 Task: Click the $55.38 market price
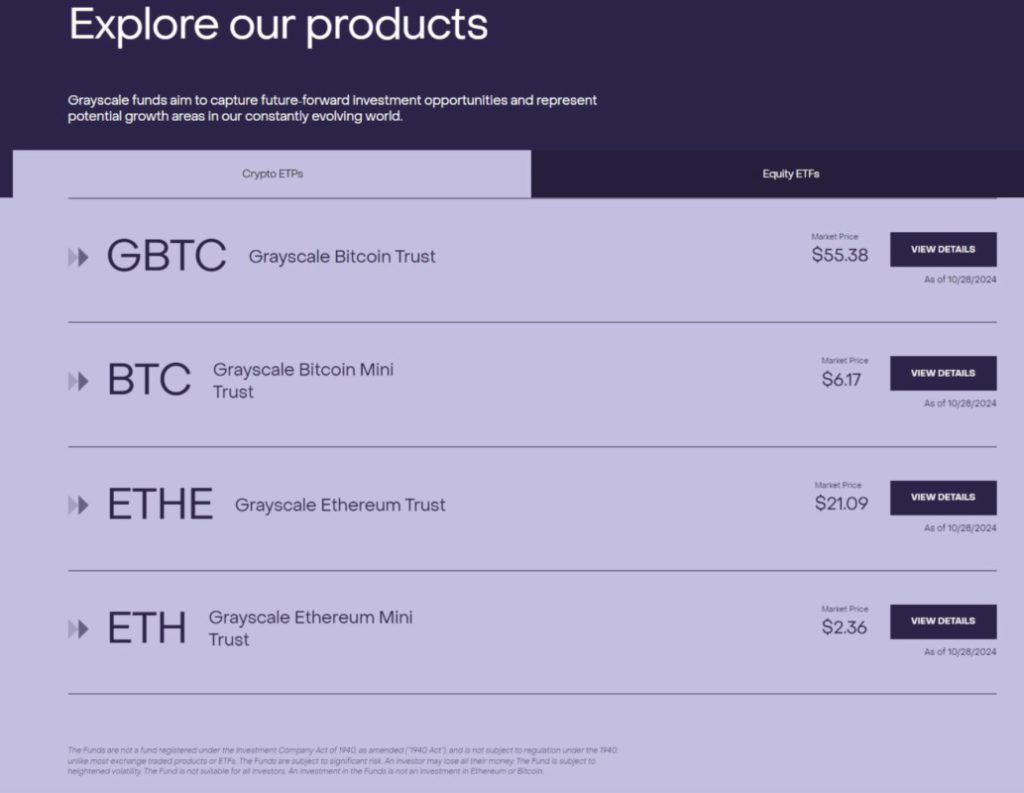point(840,255)
